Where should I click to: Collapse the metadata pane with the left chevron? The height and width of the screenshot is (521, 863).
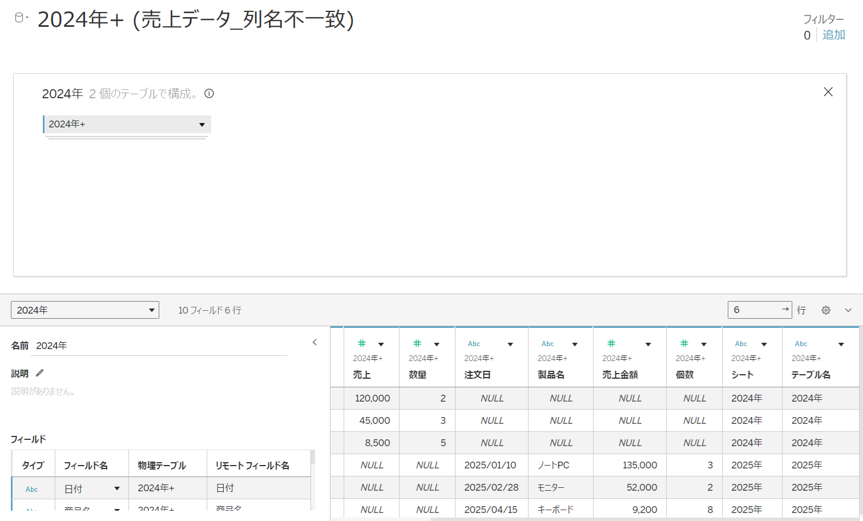(315, 342)
